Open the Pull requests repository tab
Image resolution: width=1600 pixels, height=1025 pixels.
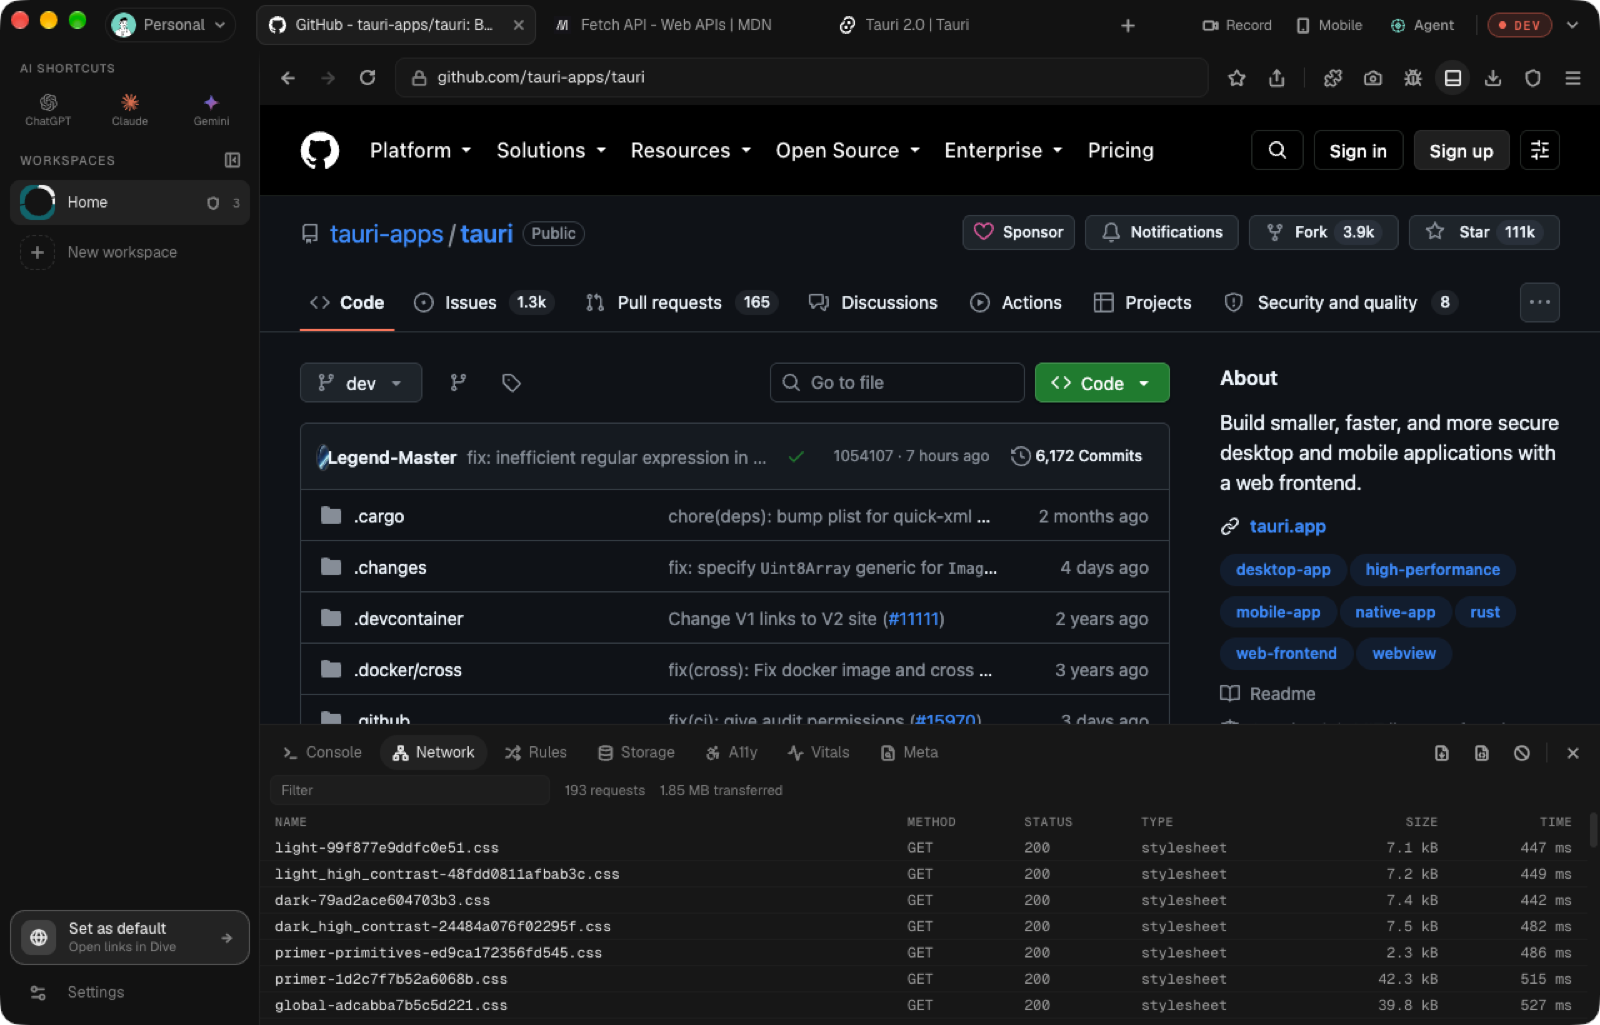point(681,302)
